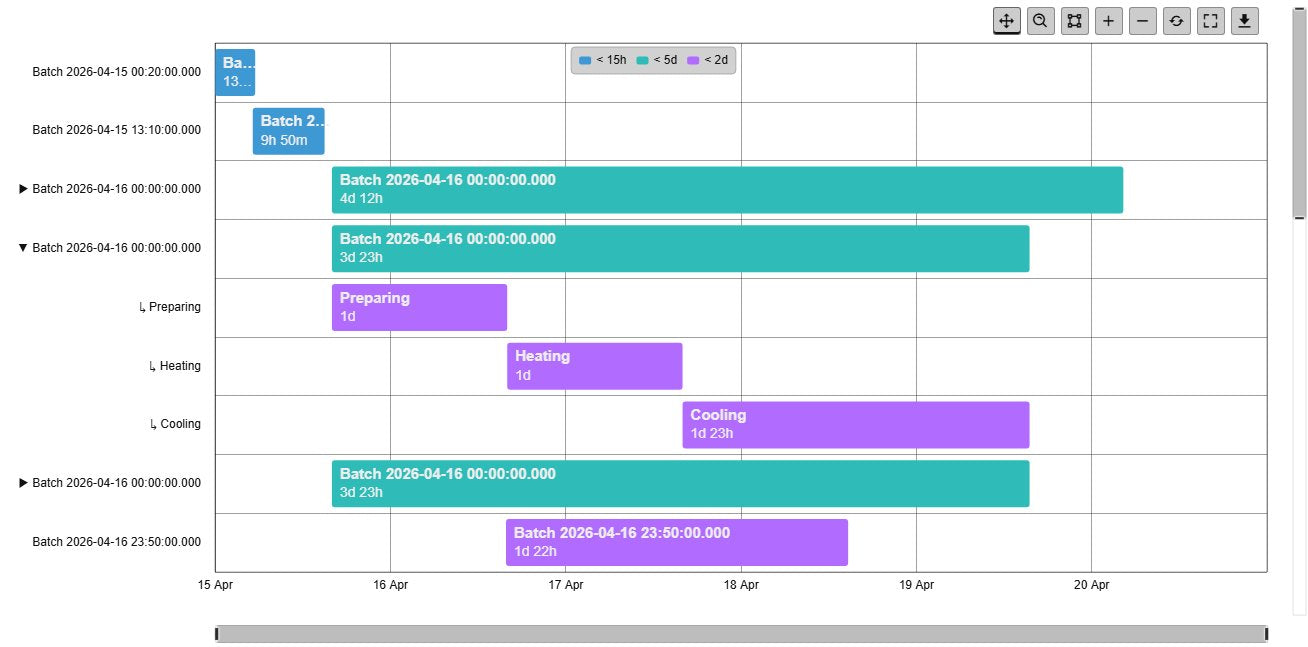
Task: Select the Heating task bar
Action: [x=595, y=366]
